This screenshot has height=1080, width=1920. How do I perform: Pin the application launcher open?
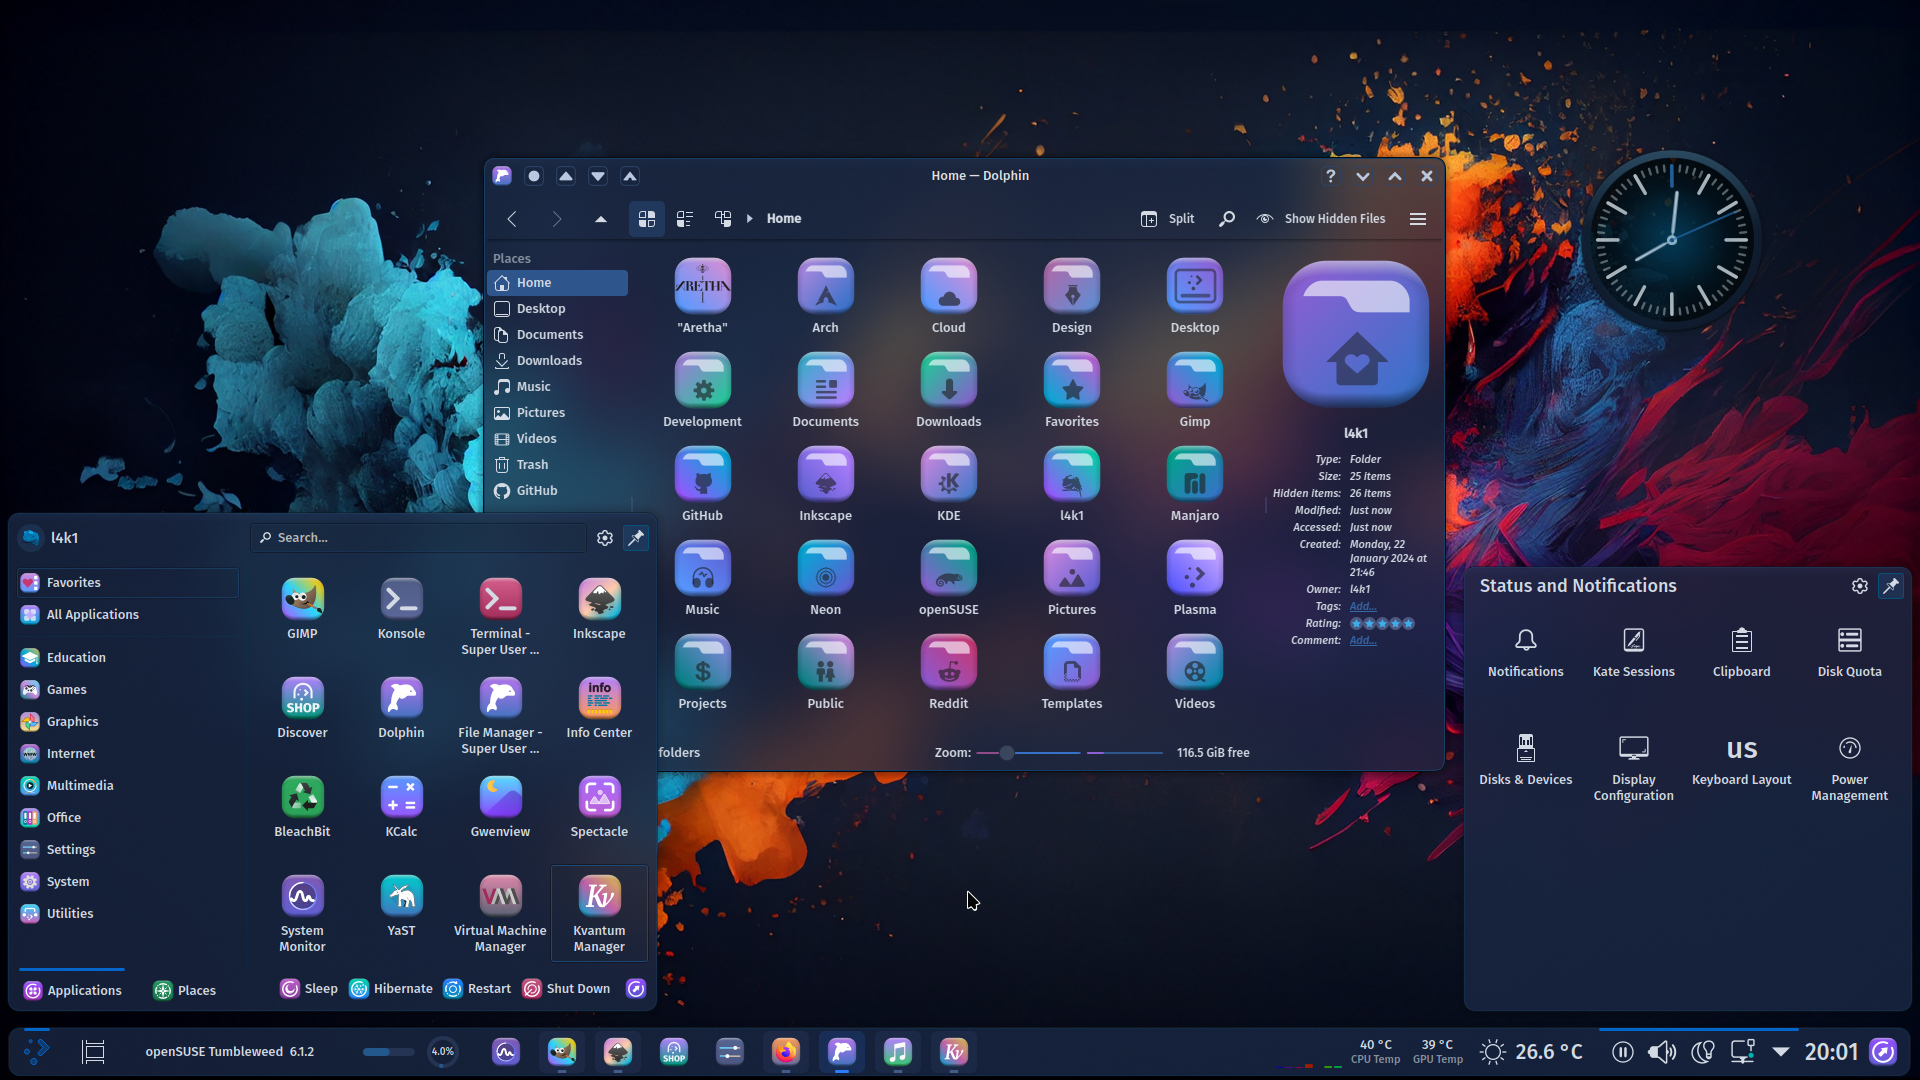(636, 538)
